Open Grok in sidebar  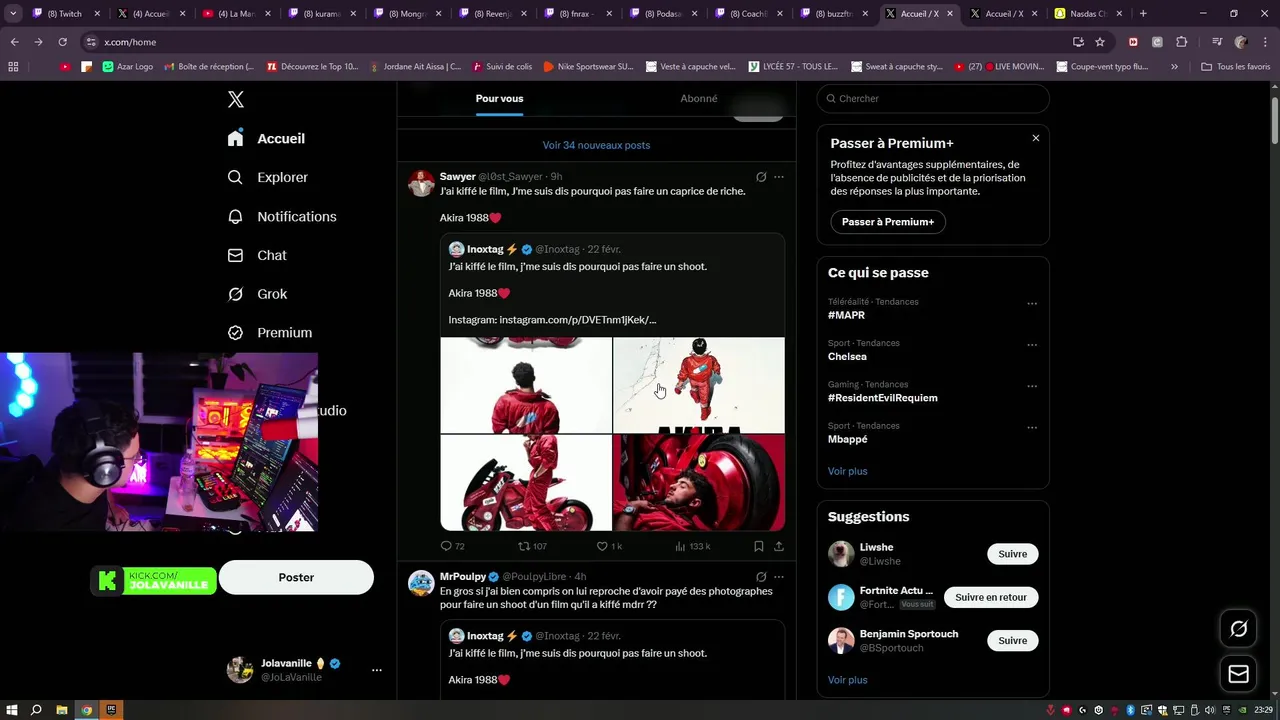point(258,294)
